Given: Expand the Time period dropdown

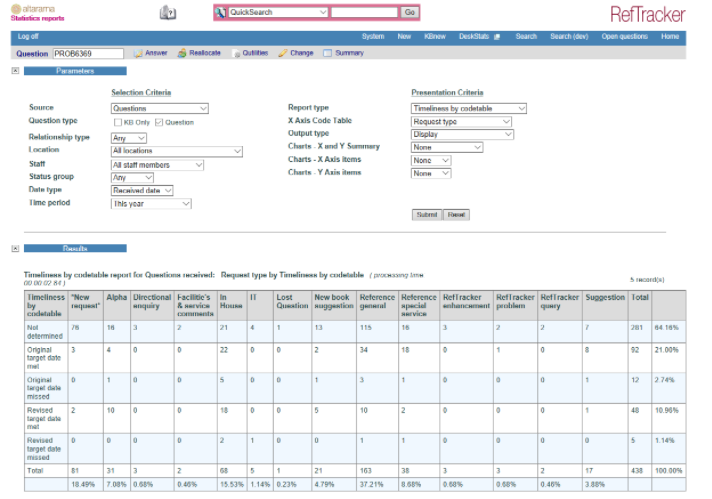Looking at the screenshot, I should click(x=151, y=204).
